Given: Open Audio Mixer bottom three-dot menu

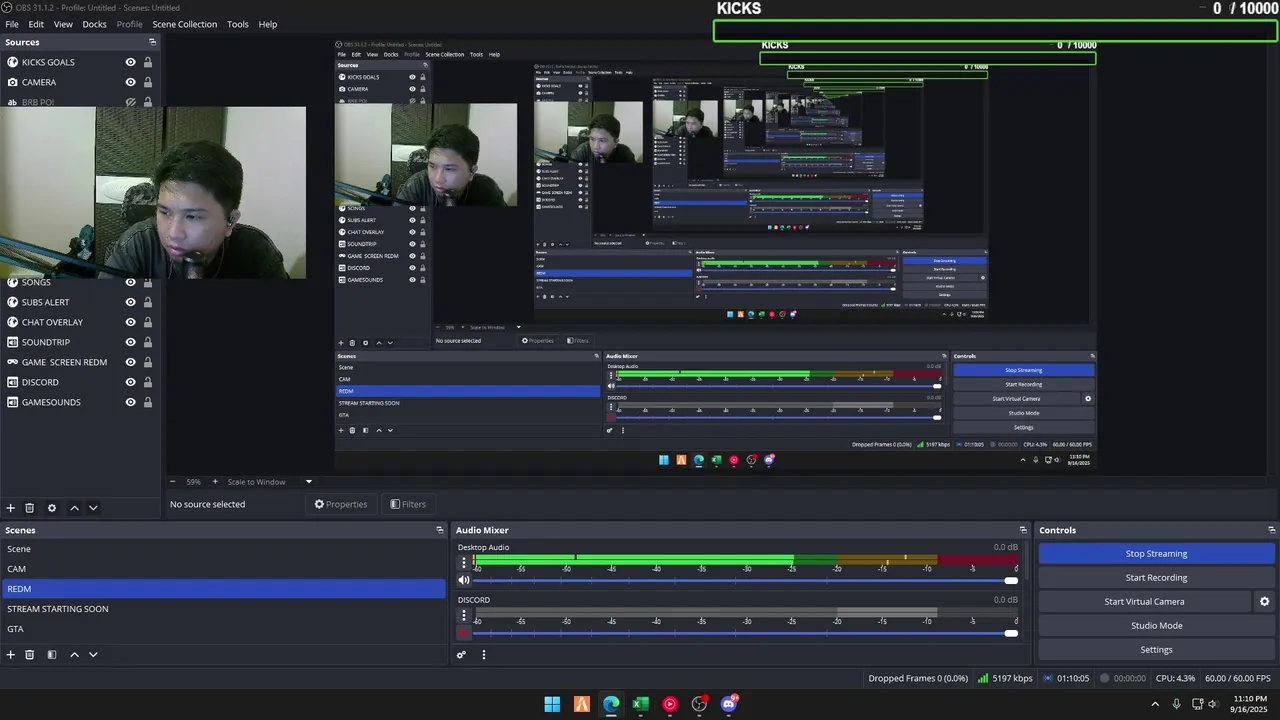Looking at the screenshot, I should tap(484, 655).
